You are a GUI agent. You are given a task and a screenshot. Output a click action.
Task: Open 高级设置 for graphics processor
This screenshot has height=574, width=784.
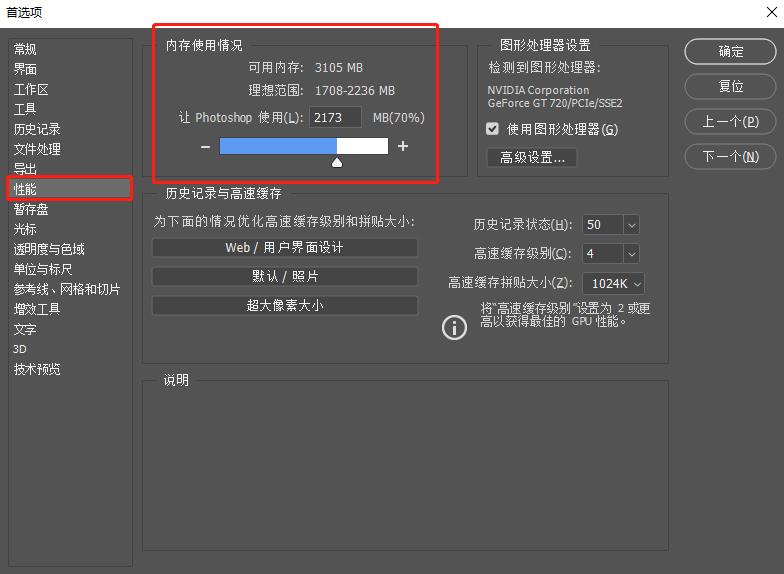[x=532, y=157]
